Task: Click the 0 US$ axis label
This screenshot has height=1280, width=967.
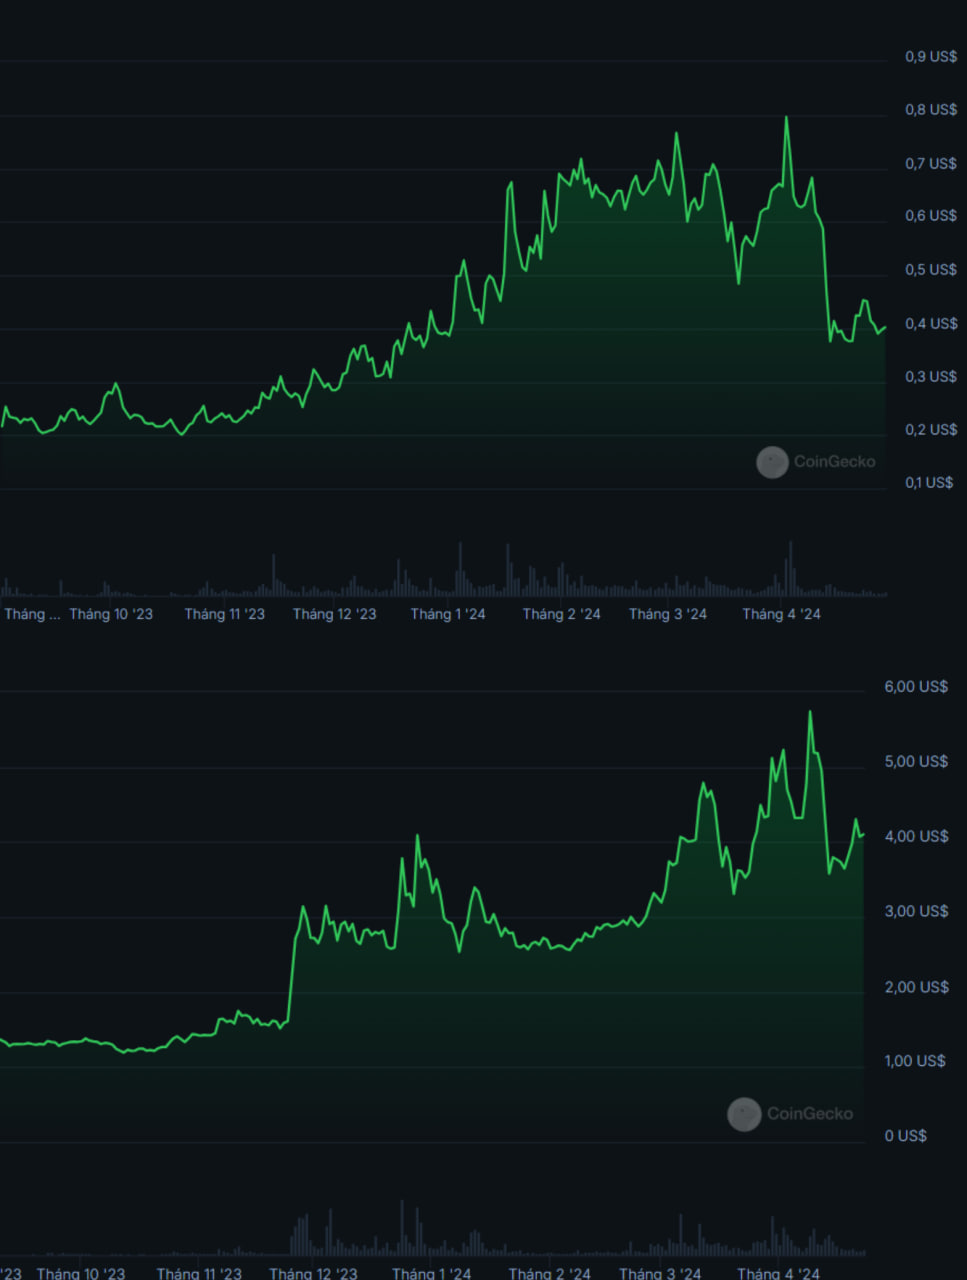Action: click(x=905, y=1137)
